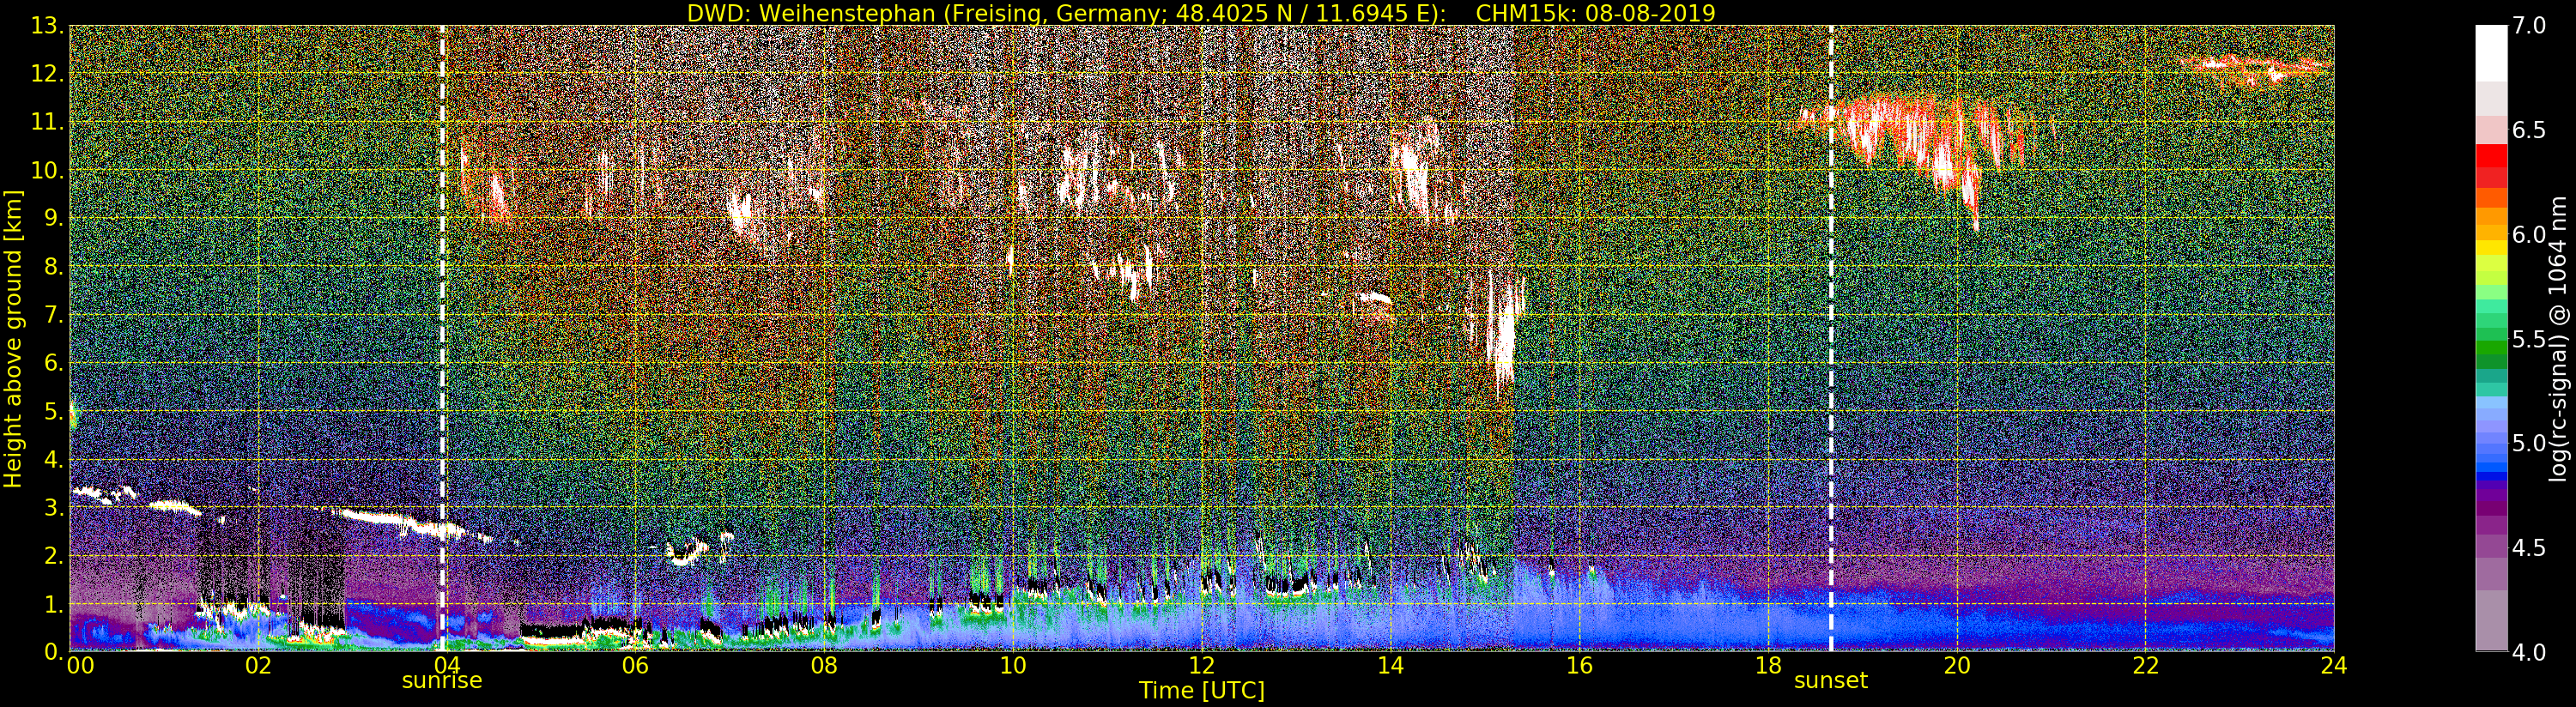Image resolution: width=2576 pixels, height=707 pixels.
Task: Select the "Height above ground [km]" axis label
Action: (13, 338)
